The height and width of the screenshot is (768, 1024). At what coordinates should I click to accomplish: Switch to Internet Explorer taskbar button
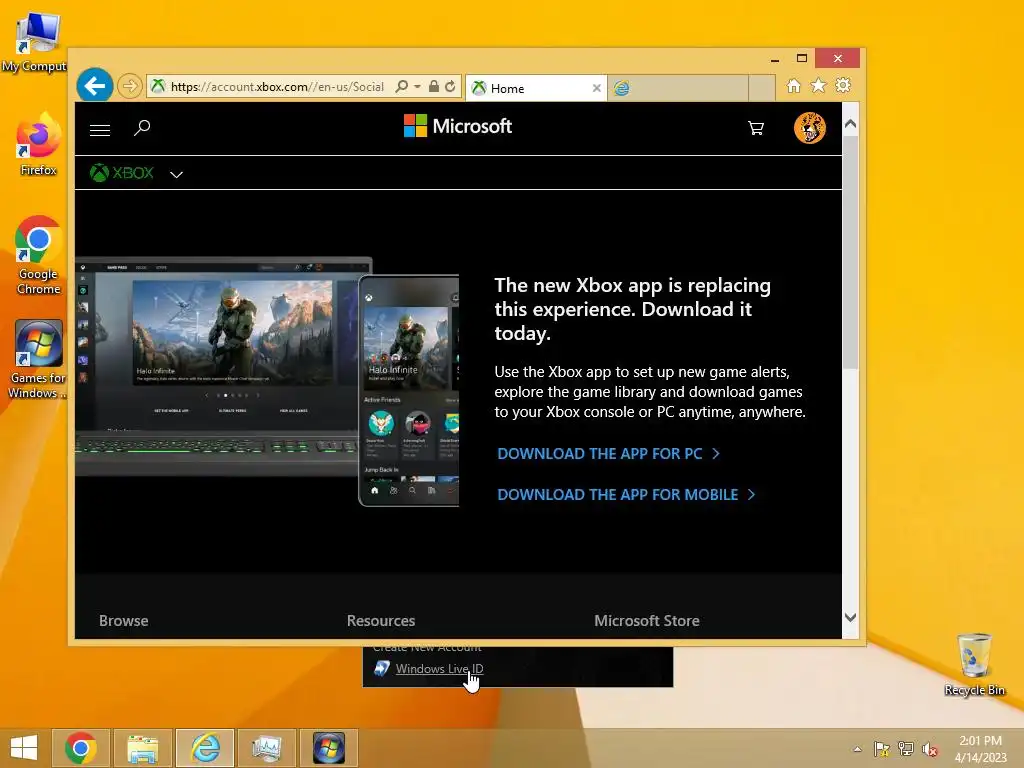204,748
